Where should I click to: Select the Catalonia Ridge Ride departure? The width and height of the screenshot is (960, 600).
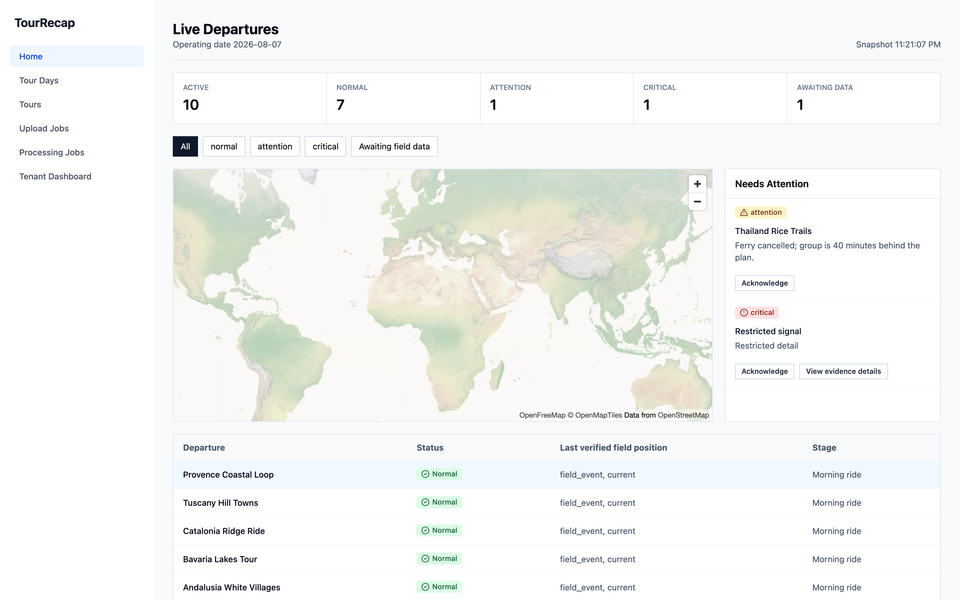[x=557, y=531]
